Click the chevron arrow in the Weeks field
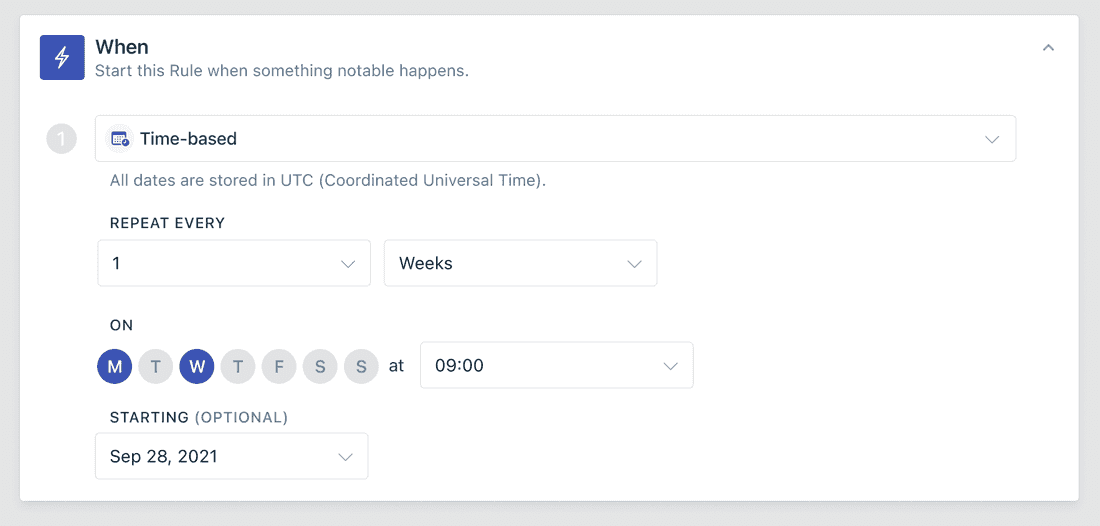The width and height of the screenshot is (1100, 526). [634, 264]
